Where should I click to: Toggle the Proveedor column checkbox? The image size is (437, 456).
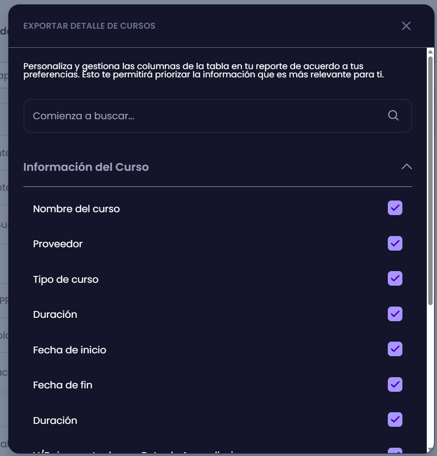(395, 243)
